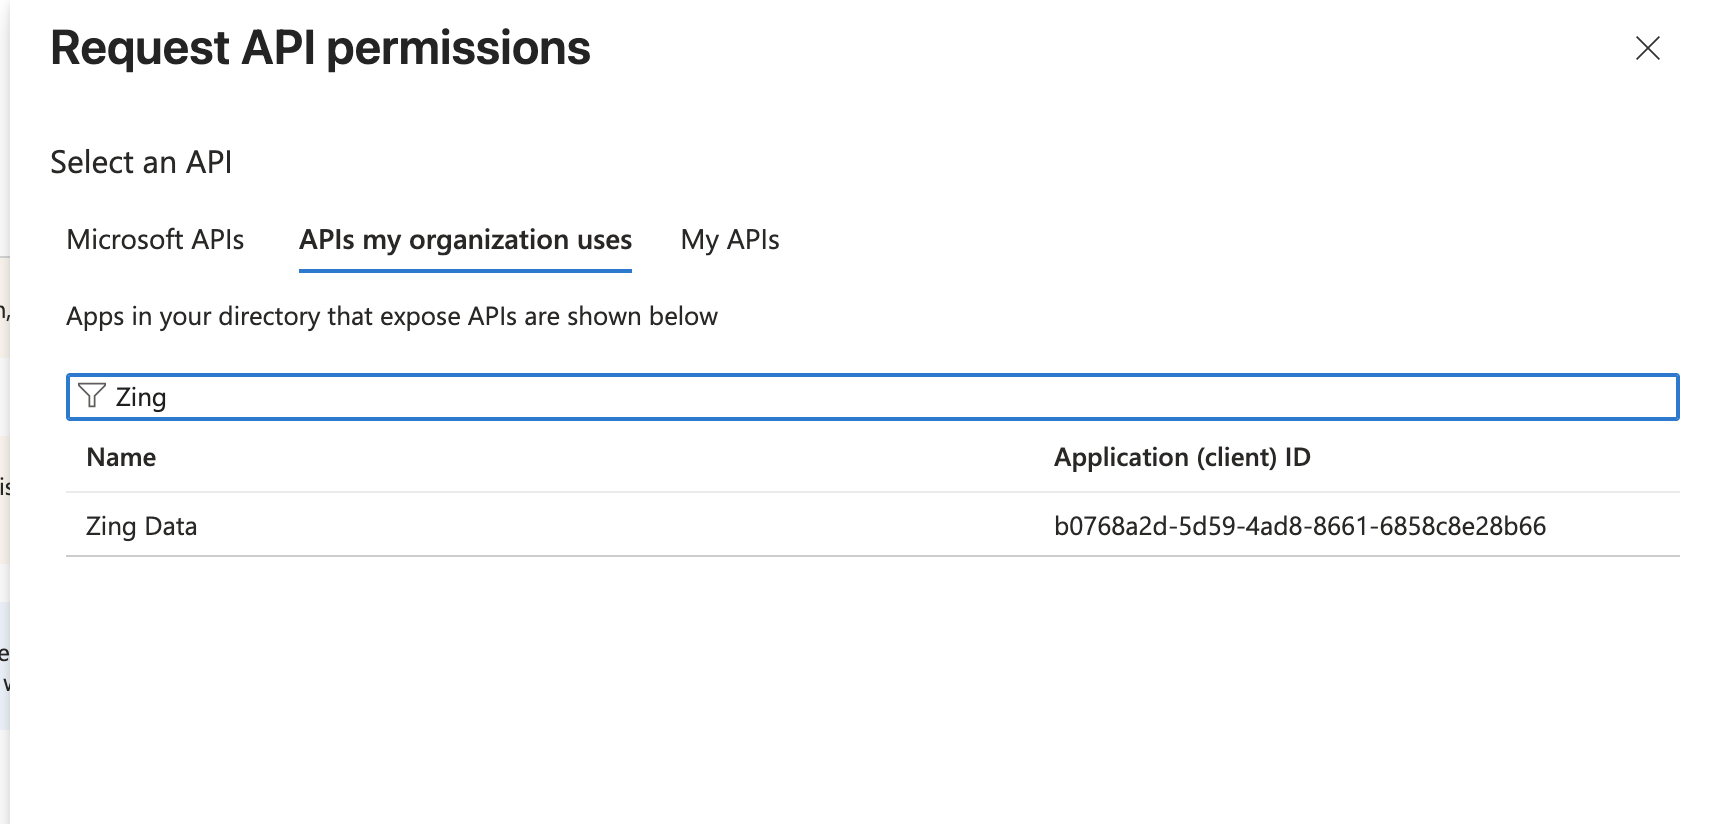1720x824 pixels.
Task: Click the blue underline beneath the active tab
Action: [465, 270]
